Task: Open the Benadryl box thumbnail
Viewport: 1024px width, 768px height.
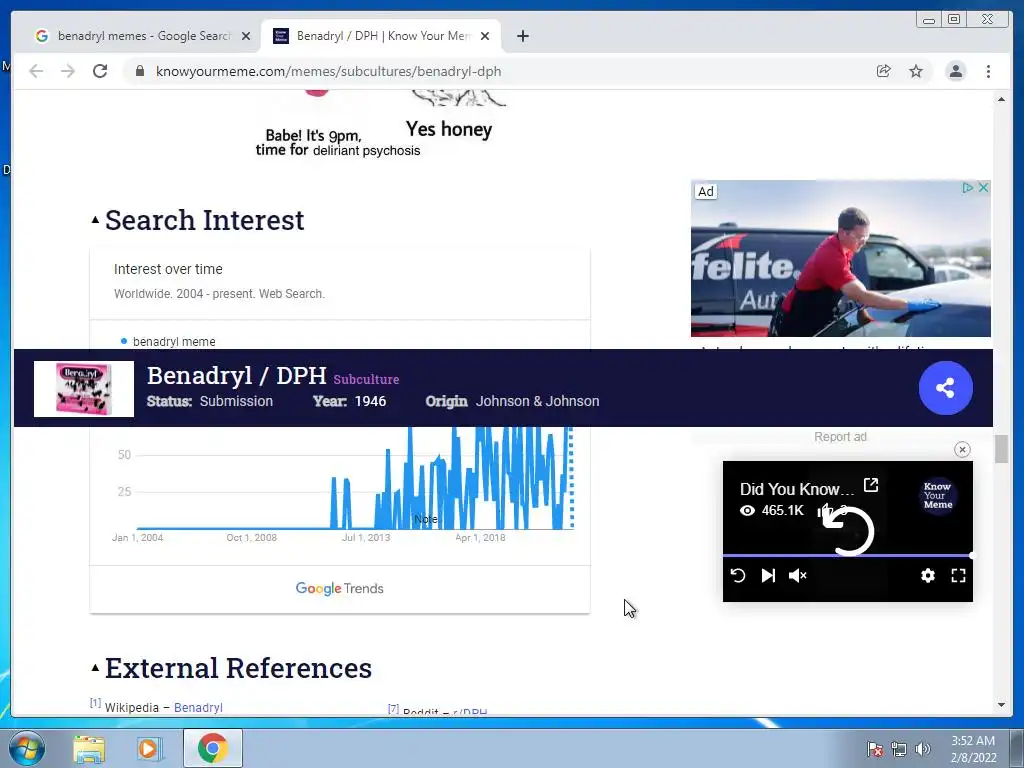Action: (x=84, y=389)
